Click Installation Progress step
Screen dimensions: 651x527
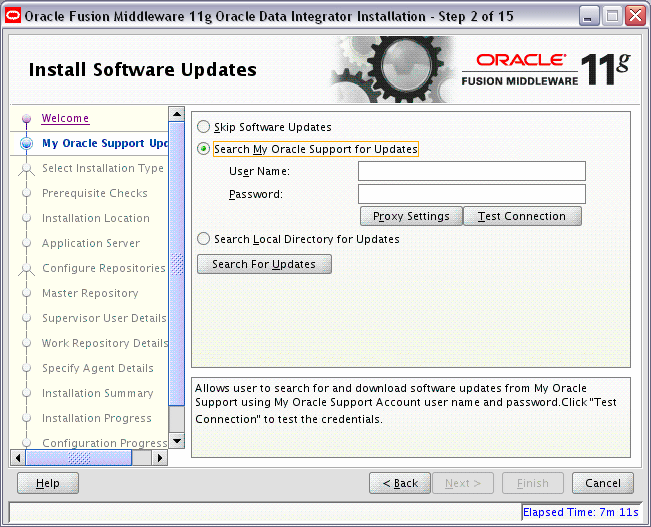(97, 418)
